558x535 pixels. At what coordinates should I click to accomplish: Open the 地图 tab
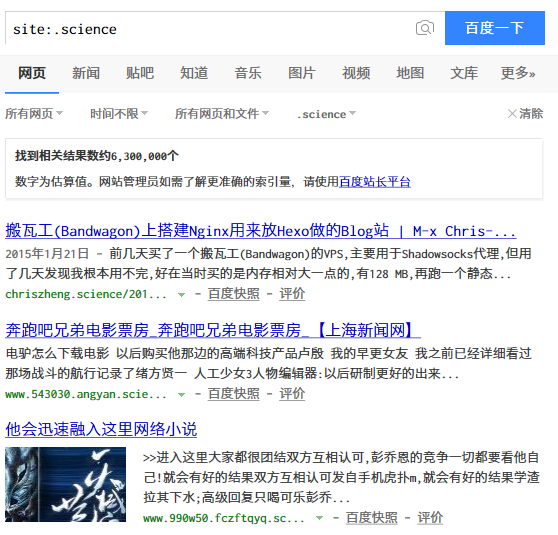410,73
